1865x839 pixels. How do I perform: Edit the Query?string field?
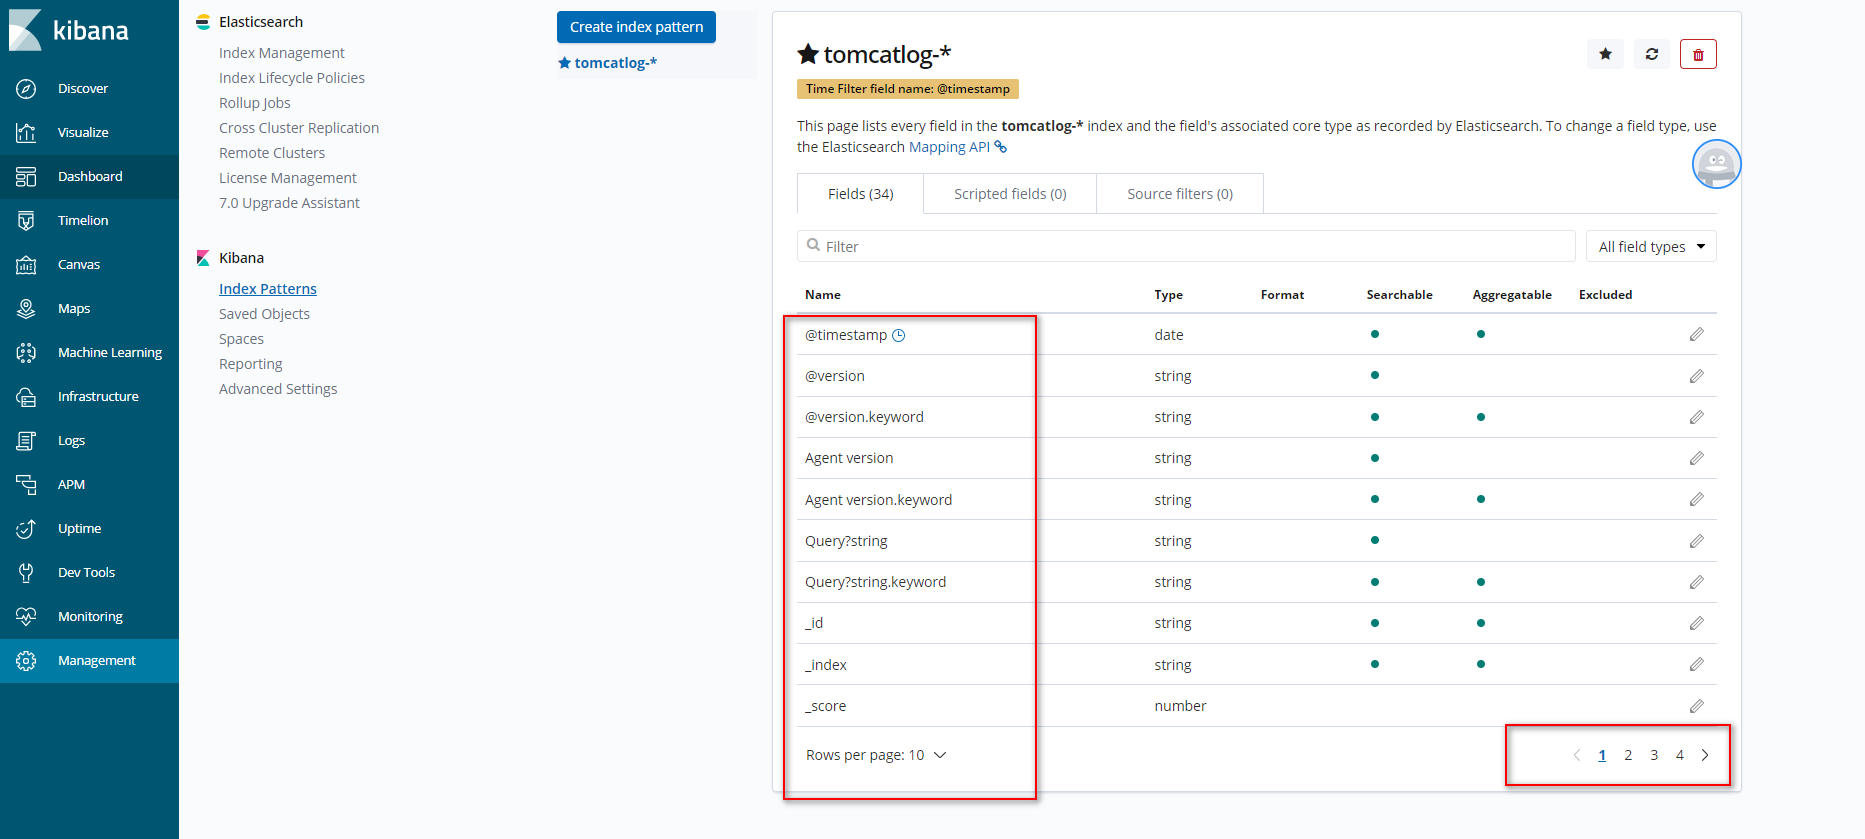click(1697, 541)
